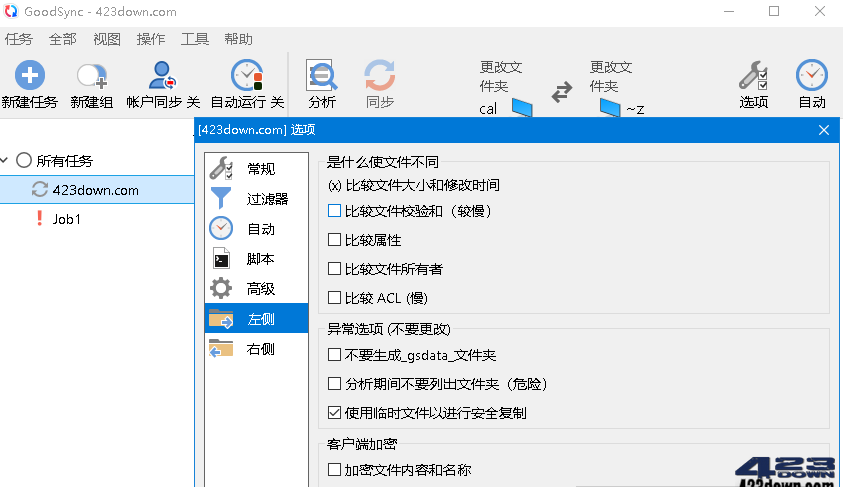Collapse the All Jobs (所有任务) tree chevron
843x487 pixels.
5,160
